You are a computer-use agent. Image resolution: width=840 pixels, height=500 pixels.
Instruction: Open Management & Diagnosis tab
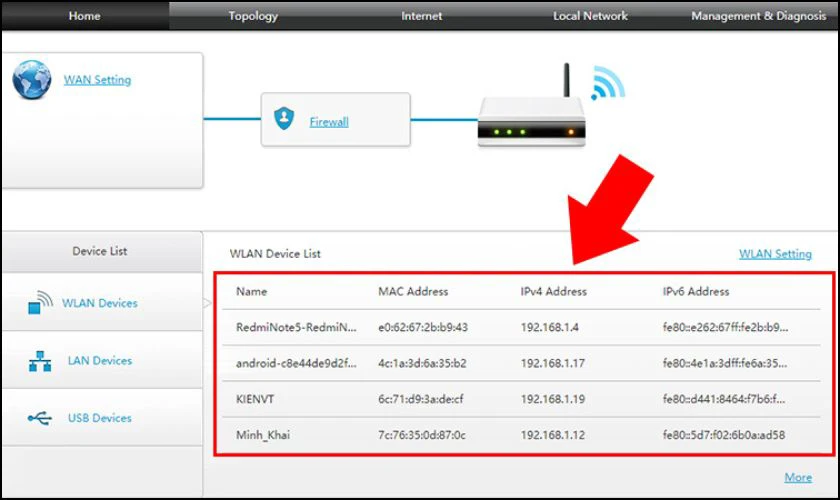[758, 16]
